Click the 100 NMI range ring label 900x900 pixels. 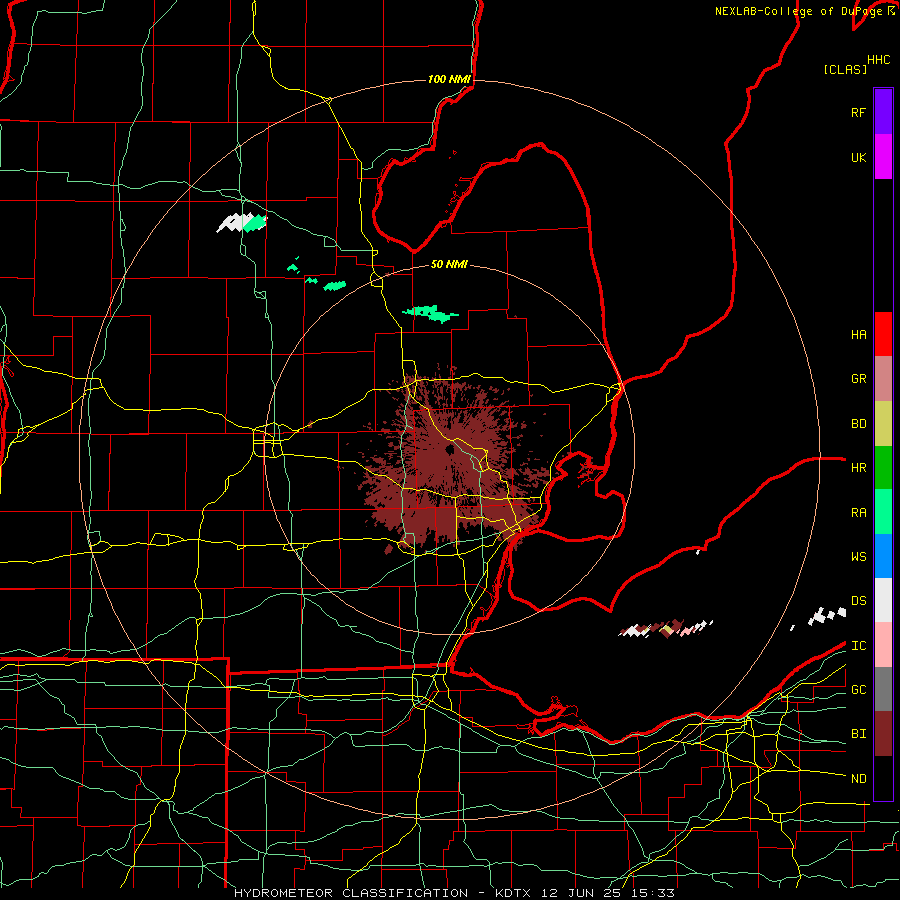point(449,79)
